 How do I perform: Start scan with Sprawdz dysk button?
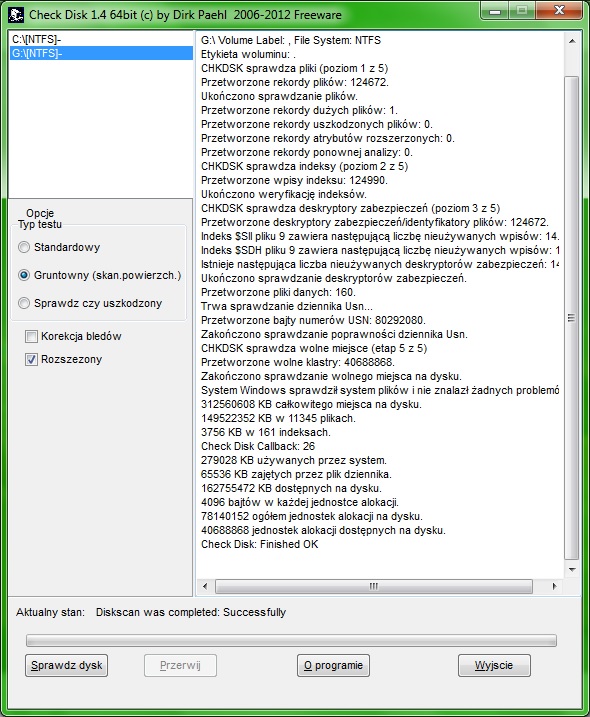[x=67, y=665]
